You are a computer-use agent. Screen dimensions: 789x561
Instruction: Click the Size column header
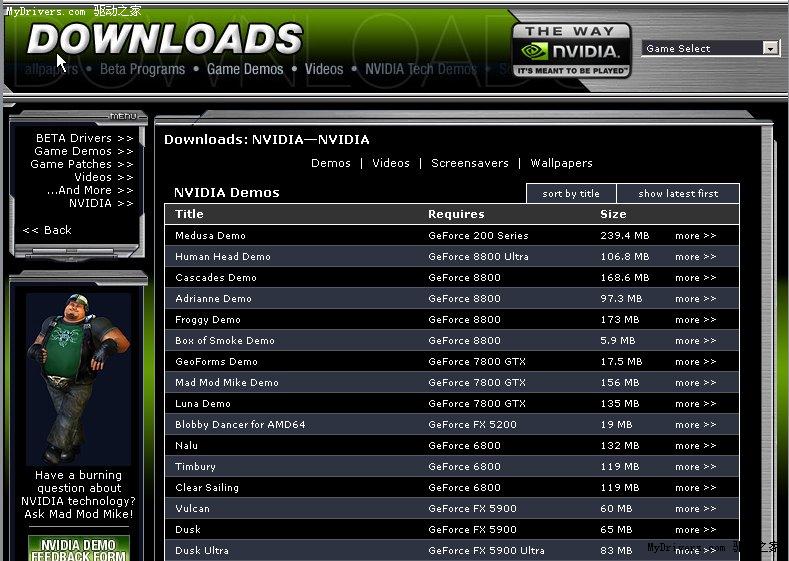(613, 214)
